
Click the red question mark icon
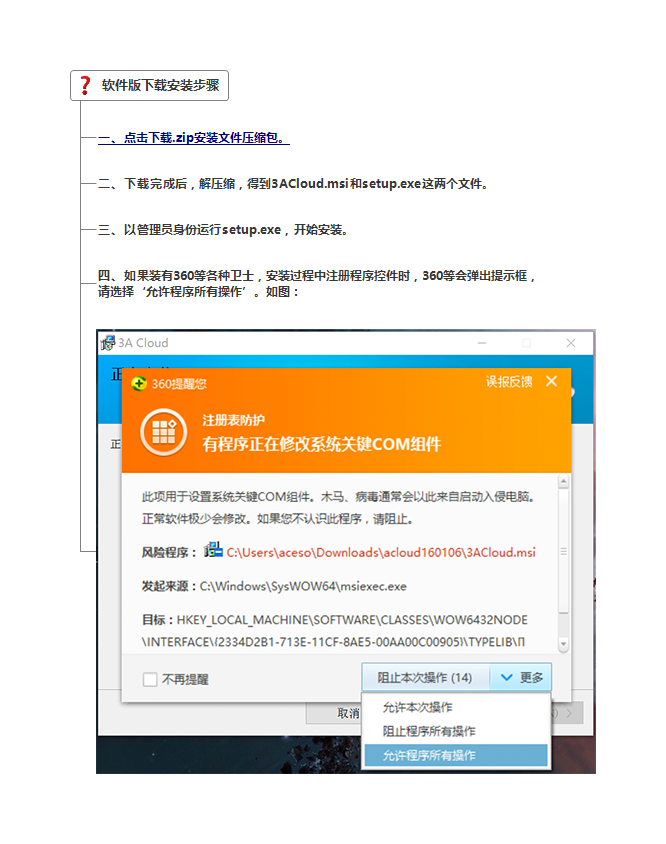(85, 86)
